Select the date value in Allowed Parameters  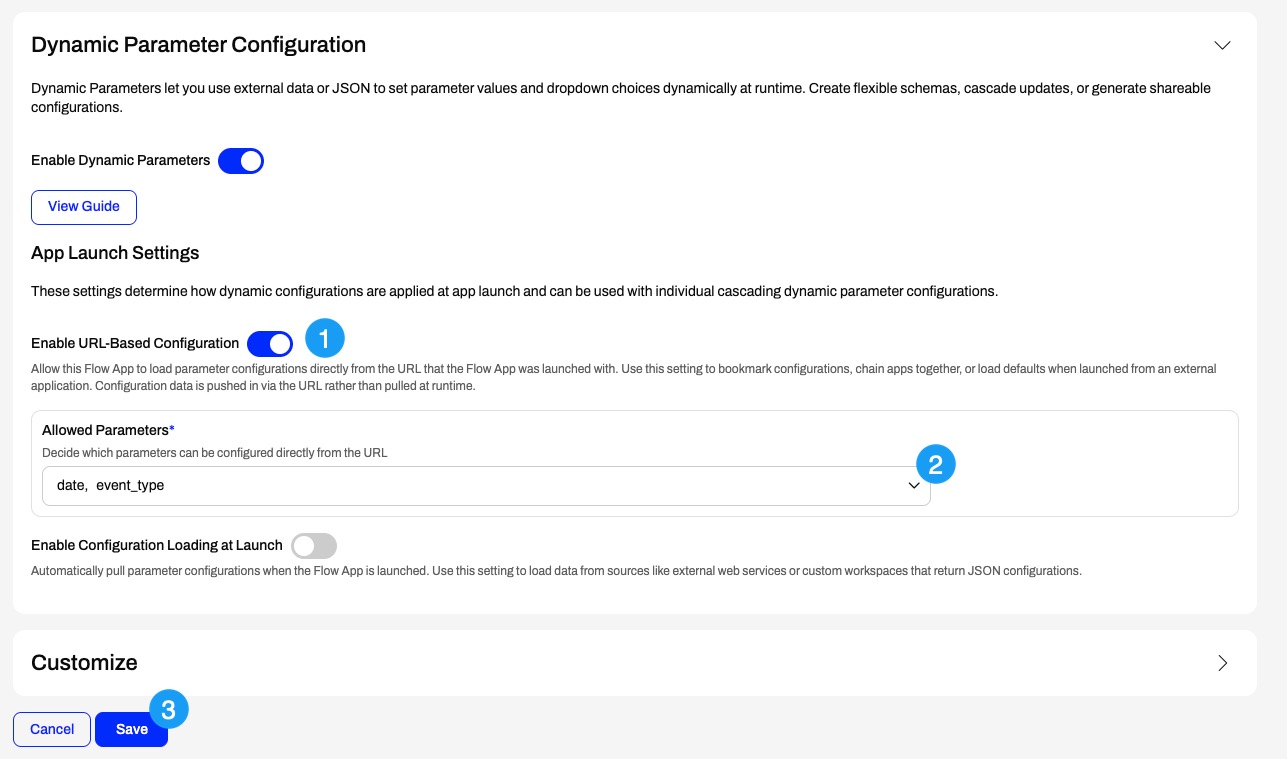pos(71,485)
